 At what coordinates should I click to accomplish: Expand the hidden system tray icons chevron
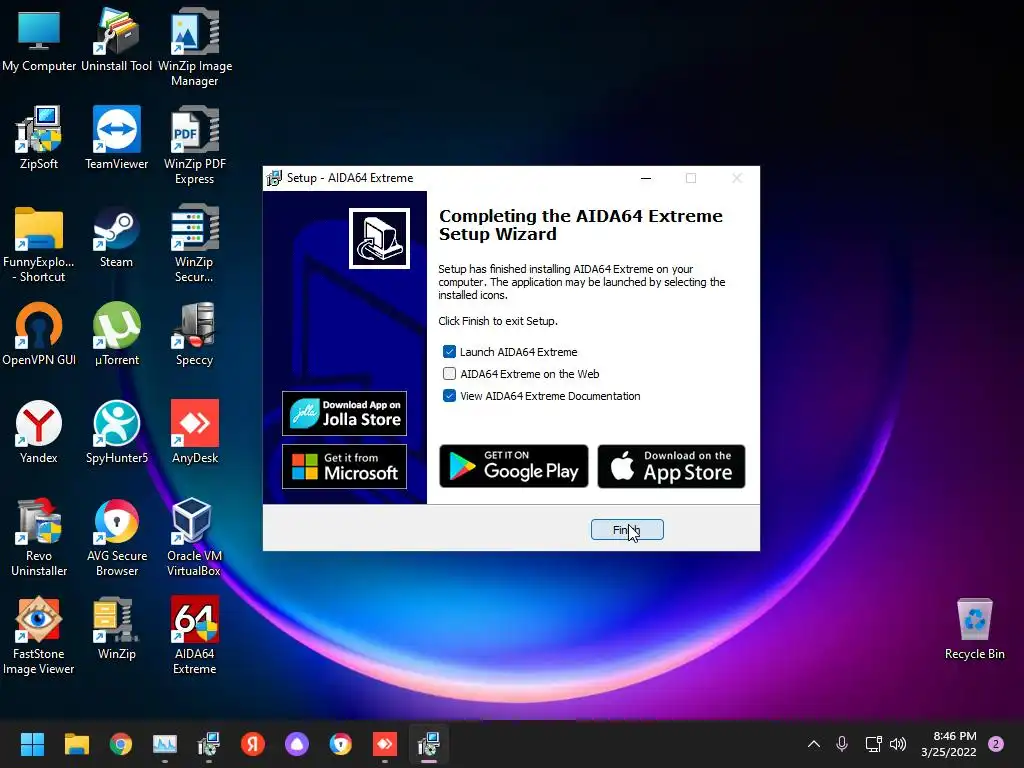point(814,744)
